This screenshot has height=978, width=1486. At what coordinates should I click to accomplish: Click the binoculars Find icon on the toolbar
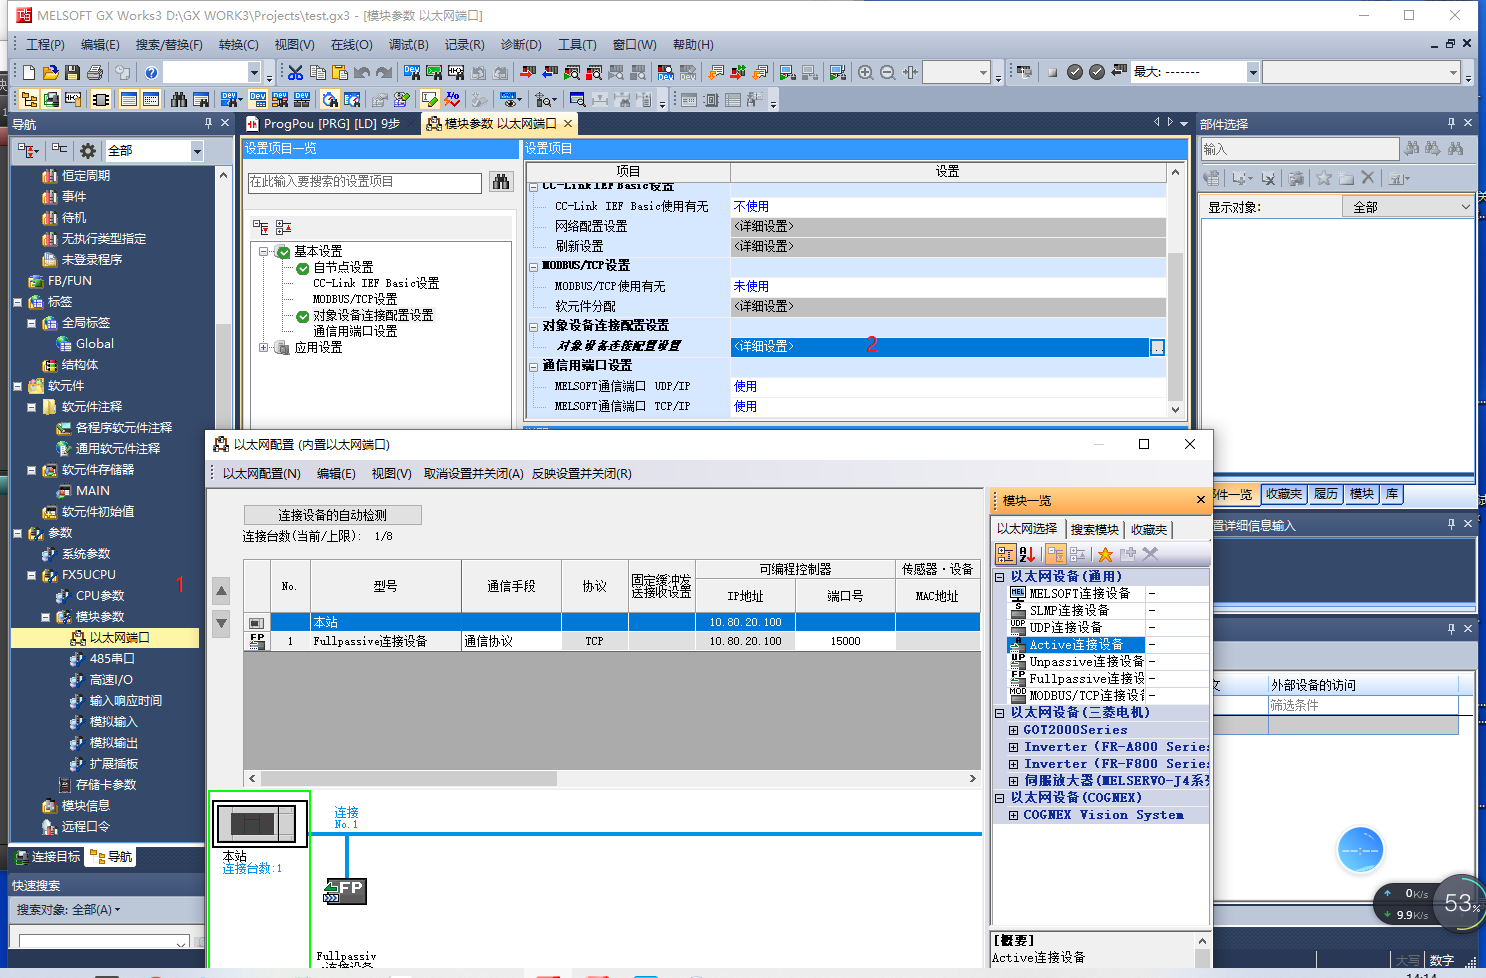pos(180,97)
